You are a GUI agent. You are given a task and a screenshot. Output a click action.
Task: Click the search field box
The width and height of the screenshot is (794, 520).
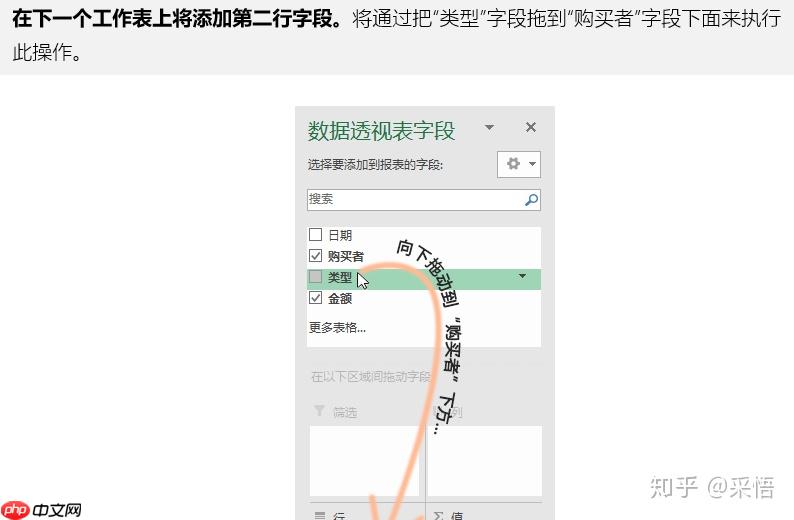click(x=424, y=199)
